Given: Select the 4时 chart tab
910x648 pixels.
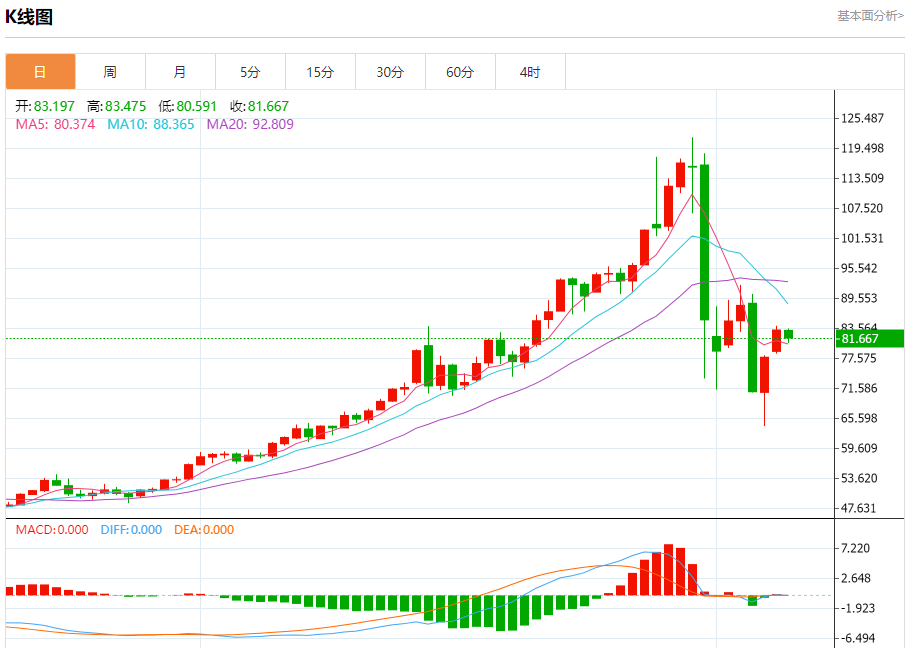Looking at the screenshot, I should point(530,72).
